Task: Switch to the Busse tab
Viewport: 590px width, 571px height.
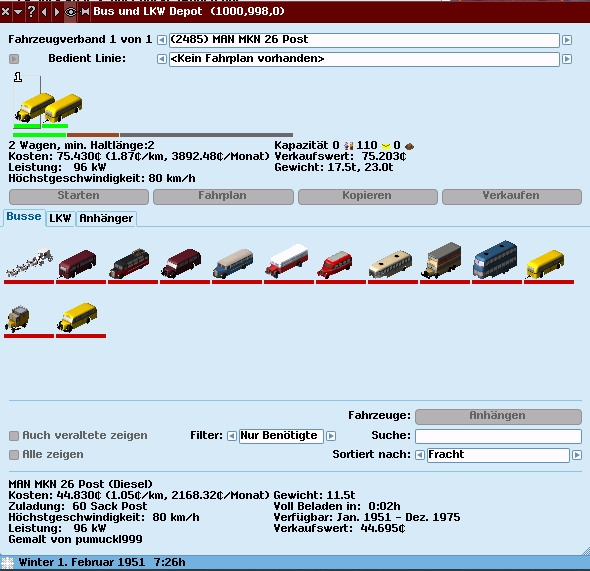Action: [x=24, y=217]
